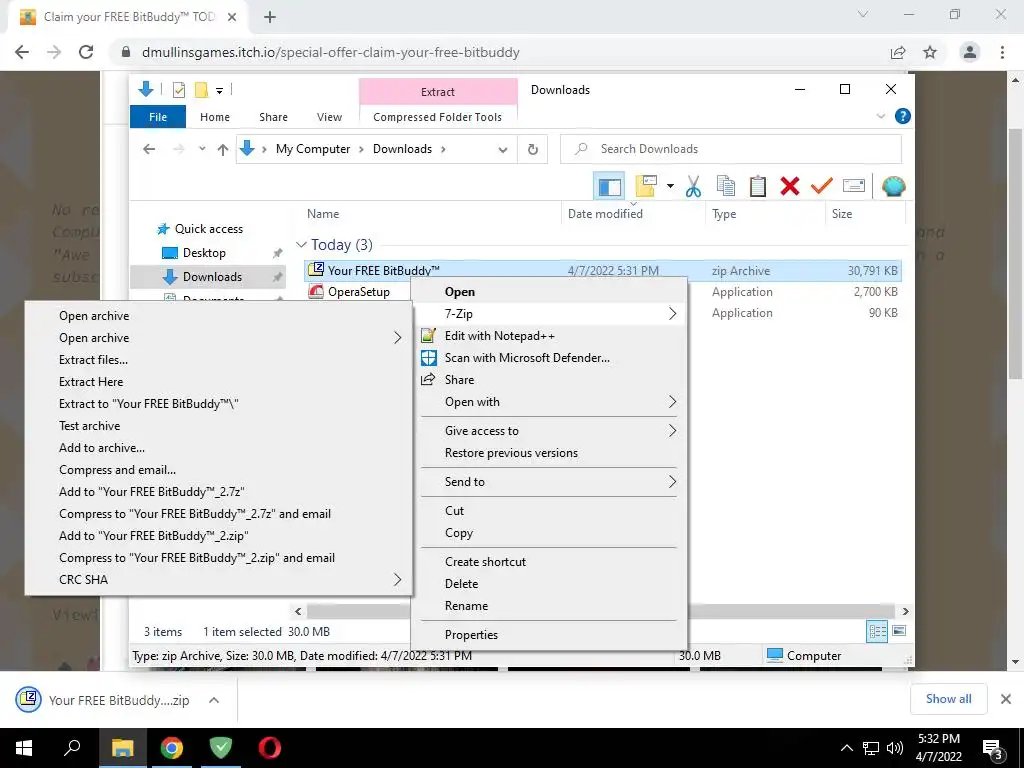The height and width of the screenshot is (768, 1024).
Task: Show hidden tray icons with the caret
Action: [x=846, y=748]
